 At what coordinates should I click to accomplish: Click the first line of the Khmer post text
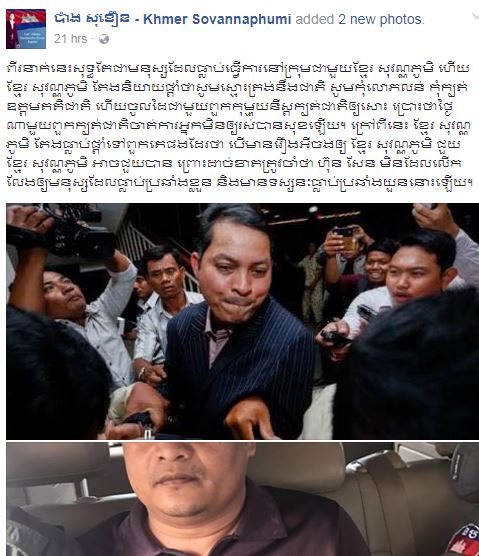(x=239, y=68)
